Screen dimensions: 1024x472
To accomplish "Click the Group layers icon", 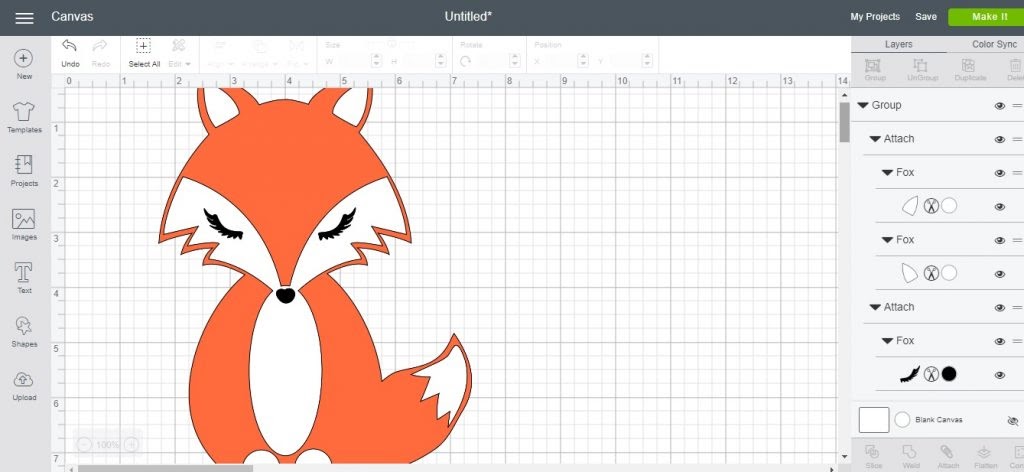I will (874, 70).
